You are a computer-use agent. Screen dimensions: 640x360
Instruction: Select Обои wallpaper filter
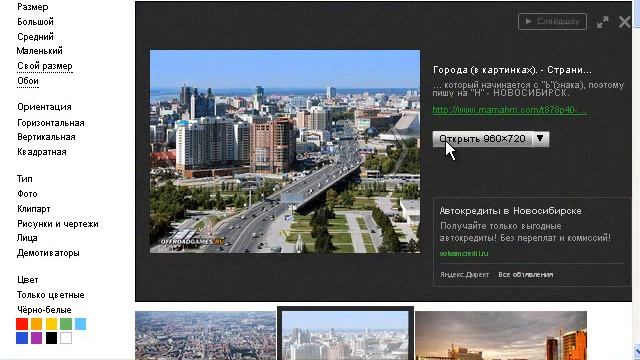tap(28, 81)
